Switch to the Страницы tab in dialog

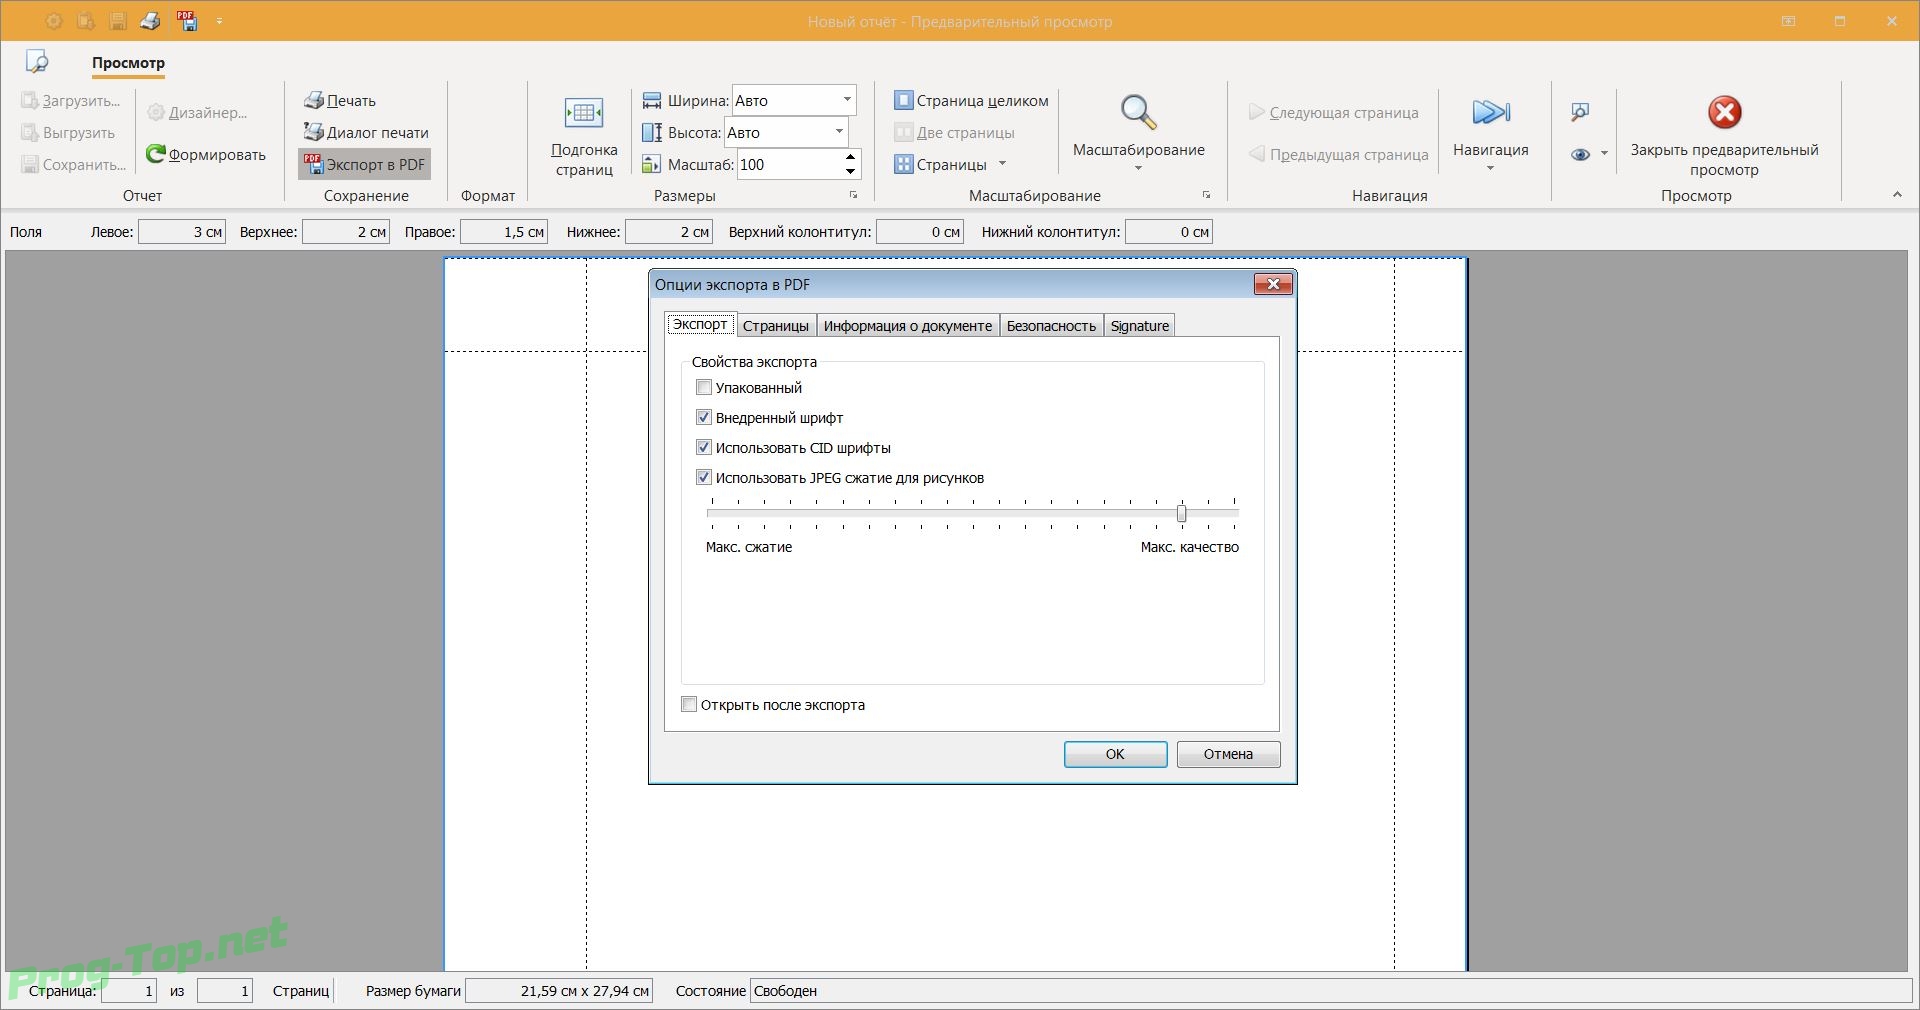(776, 326)
